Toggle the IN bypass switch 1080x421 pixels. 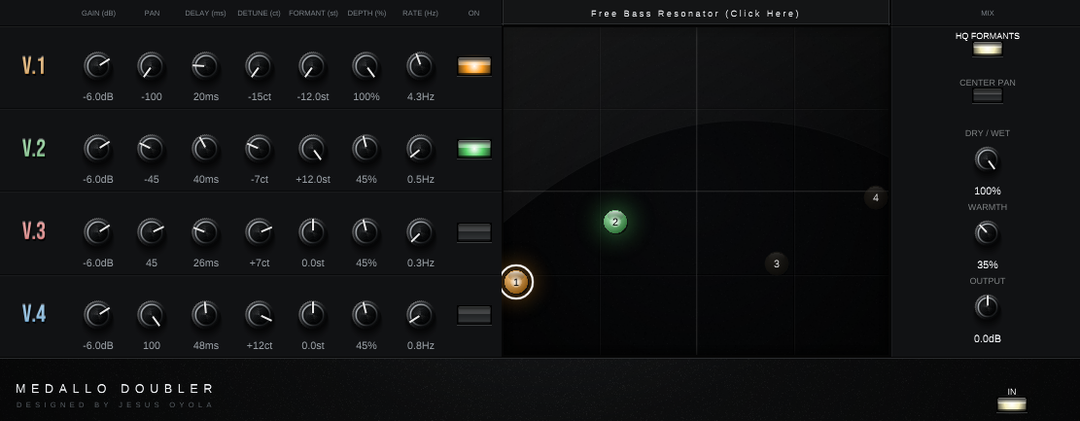coord(1012,404)
